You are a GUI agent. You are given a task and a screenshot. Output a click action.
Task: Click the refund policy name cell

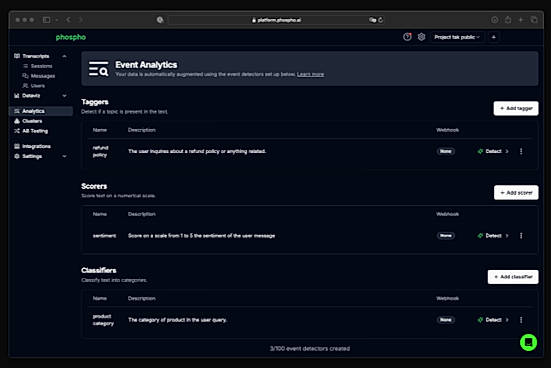pyautogui.click(x=101, y=151)
